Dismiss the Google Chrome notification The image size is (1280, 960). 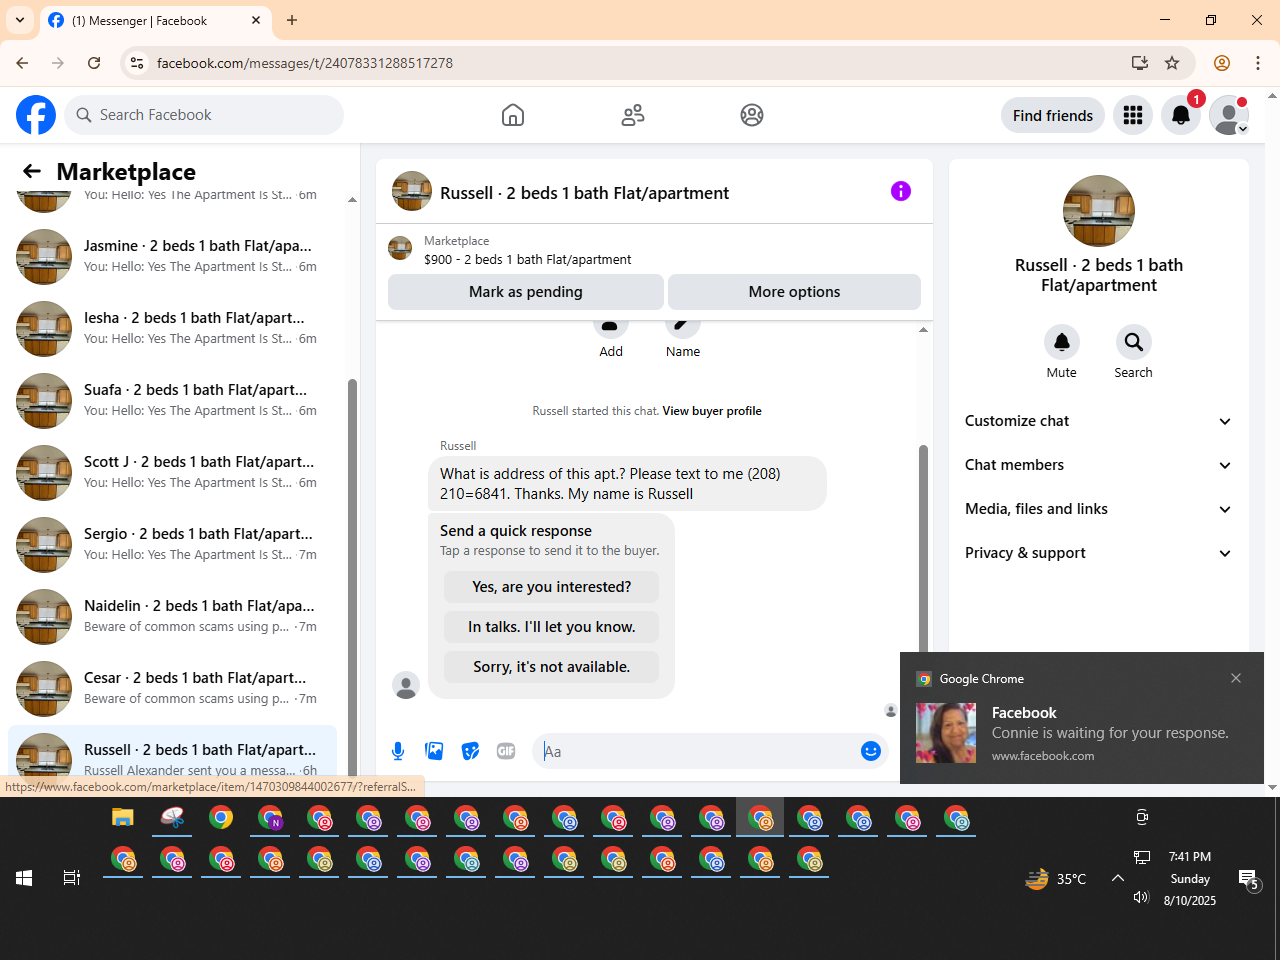pos(1236,678)
